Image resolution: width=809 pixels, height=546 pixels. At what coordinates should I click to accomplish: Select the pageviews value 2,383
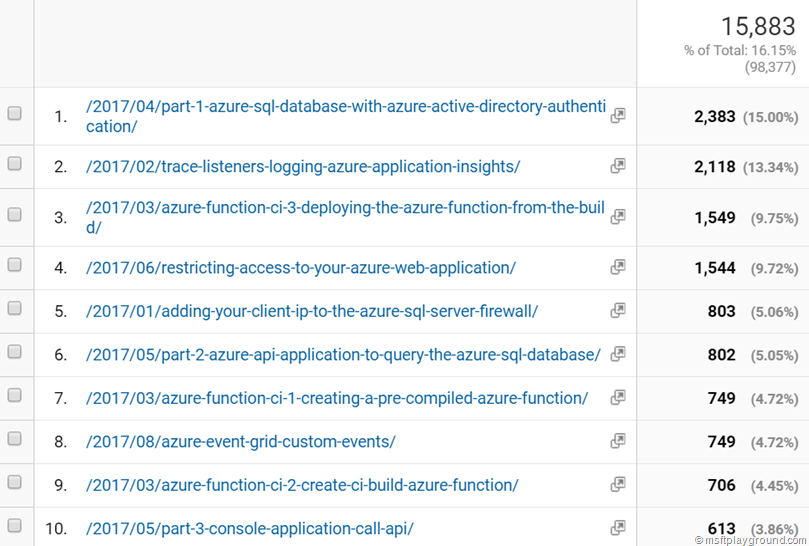click(x=715, y=117)
